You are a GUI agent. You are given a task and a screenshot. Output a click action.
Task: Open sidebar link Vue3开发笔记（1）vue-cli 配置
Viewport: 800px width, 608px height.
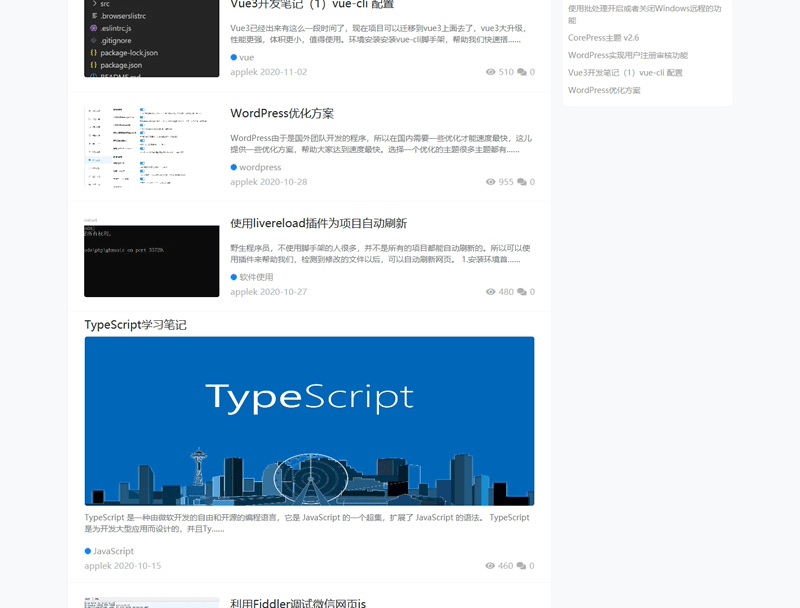[x=625, y=72]
